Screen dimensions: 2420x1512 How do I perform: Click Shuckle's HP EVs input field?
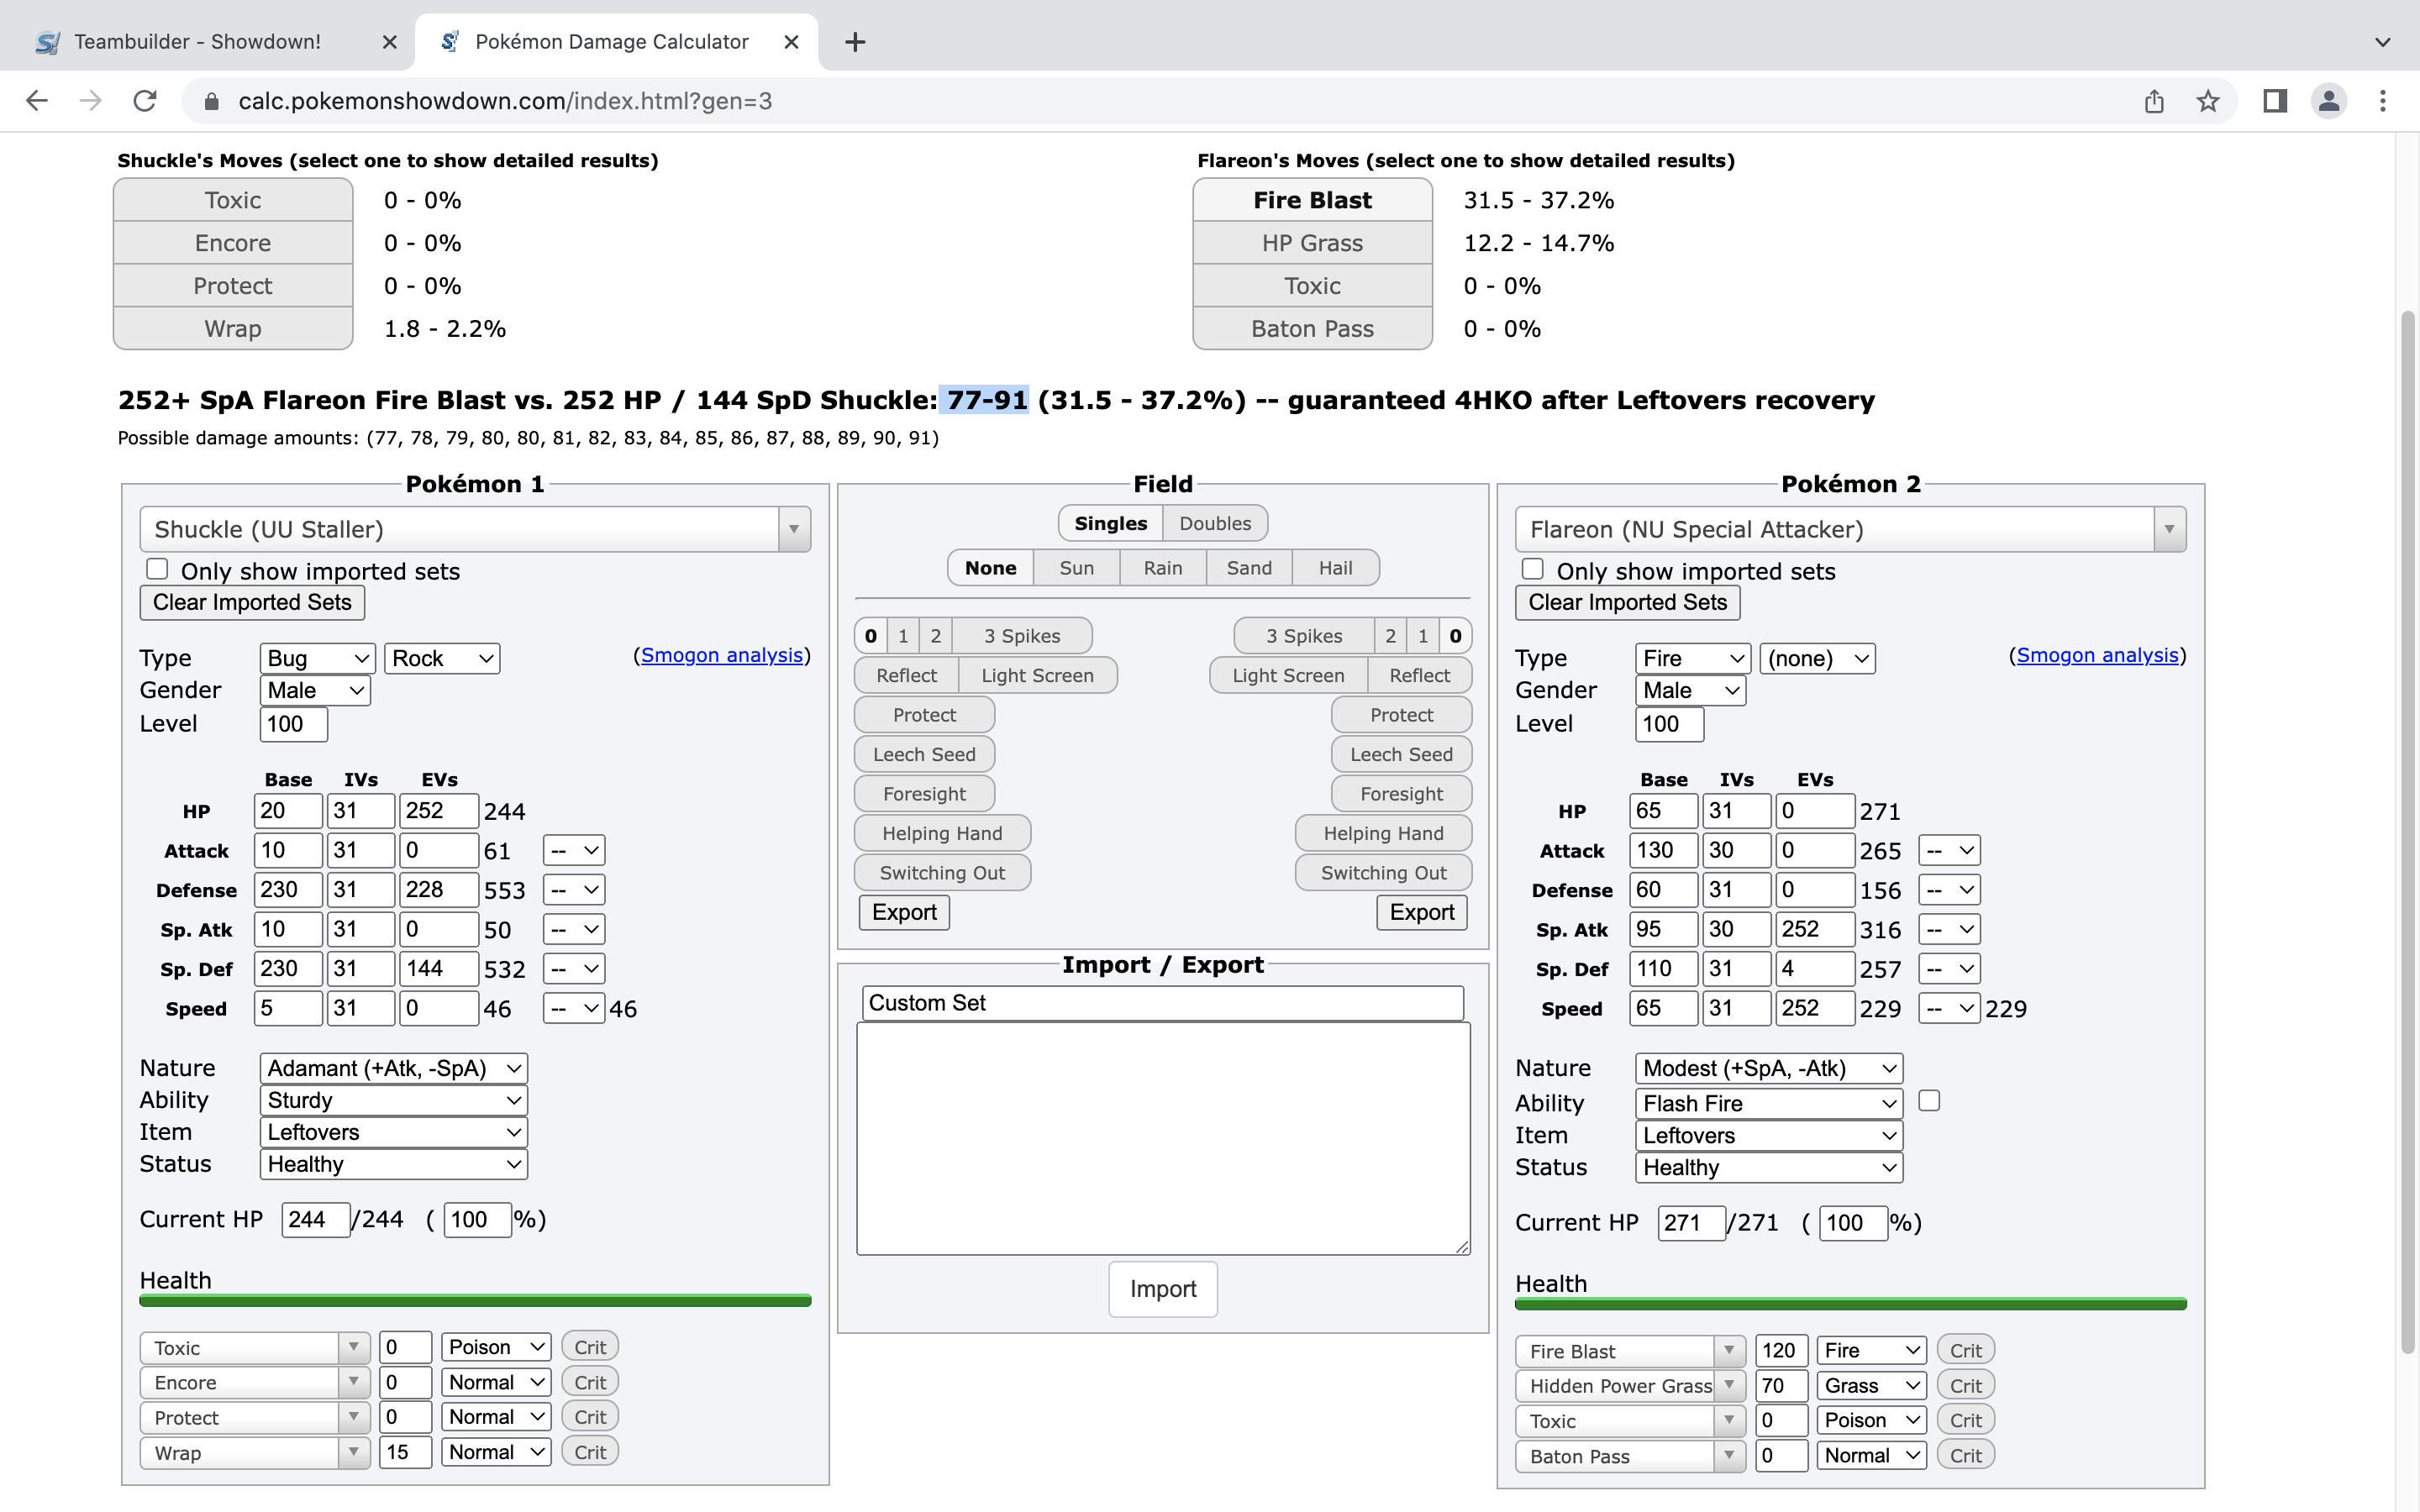[x=437, y=810]
